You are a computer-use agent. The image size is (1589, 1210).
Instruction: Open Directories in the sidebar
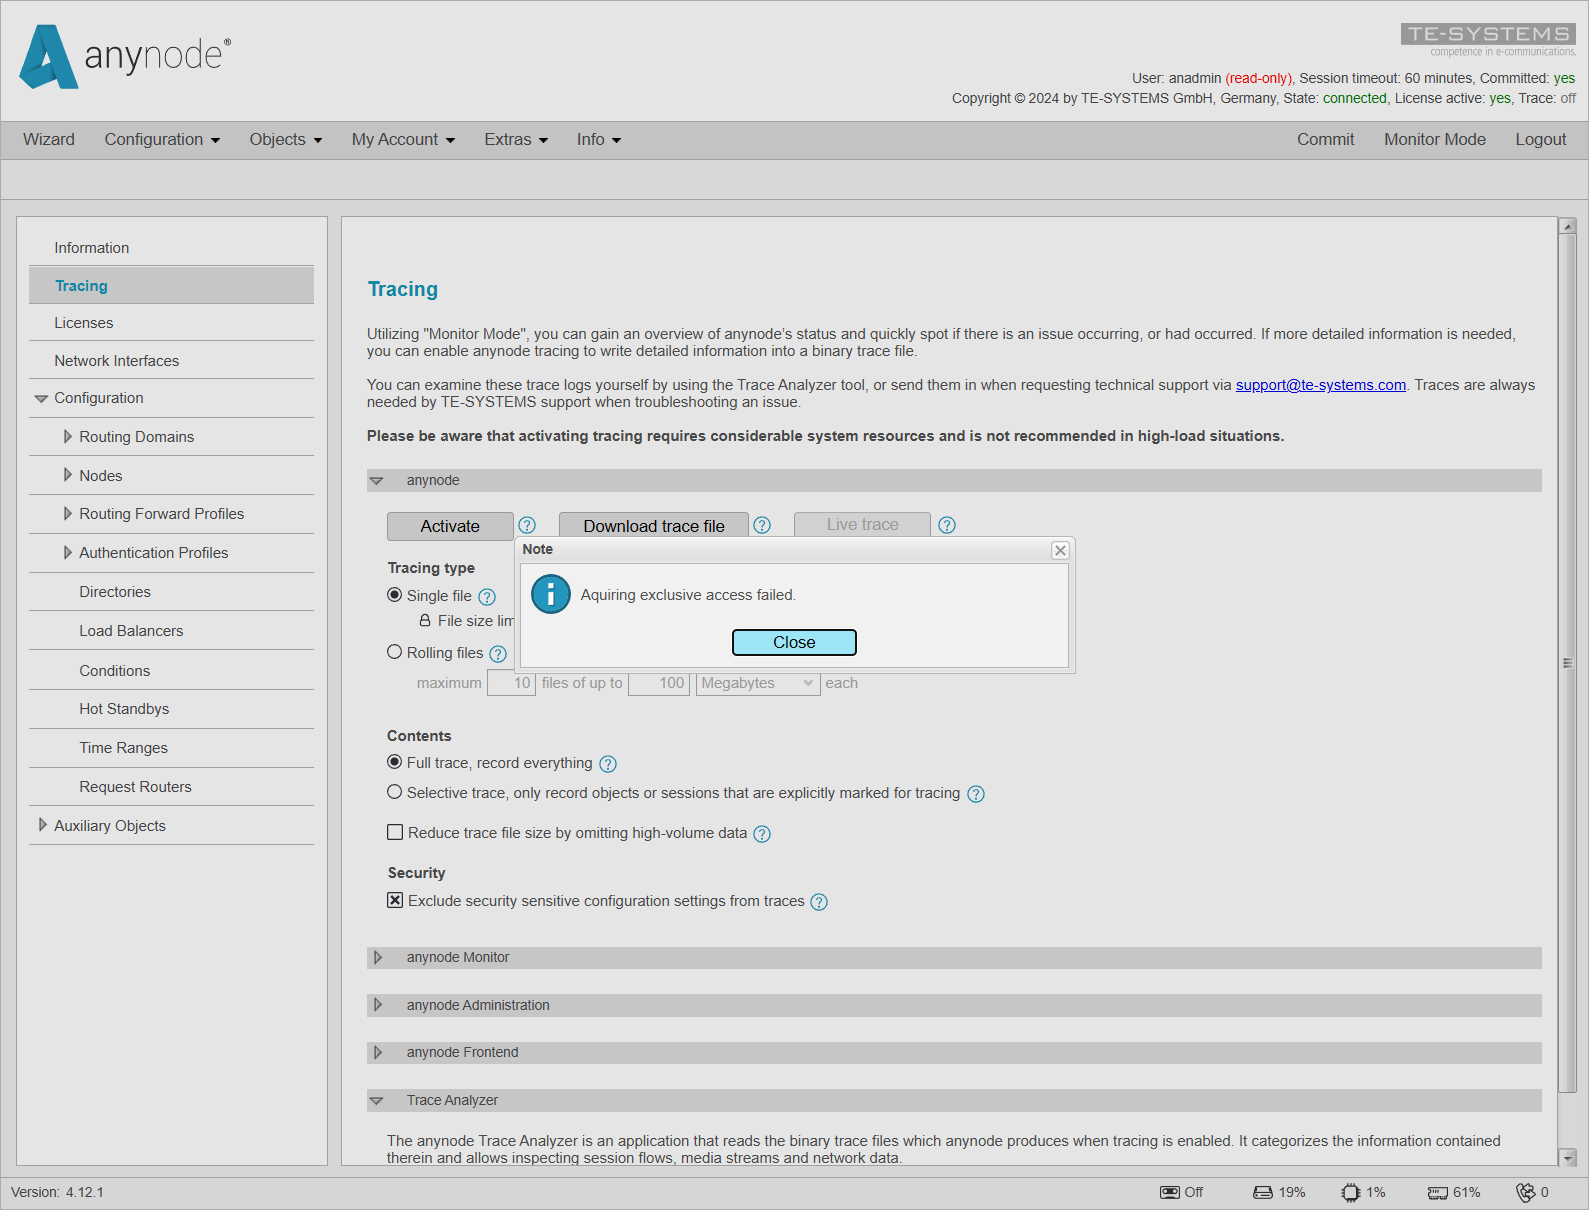coord(171,591)
